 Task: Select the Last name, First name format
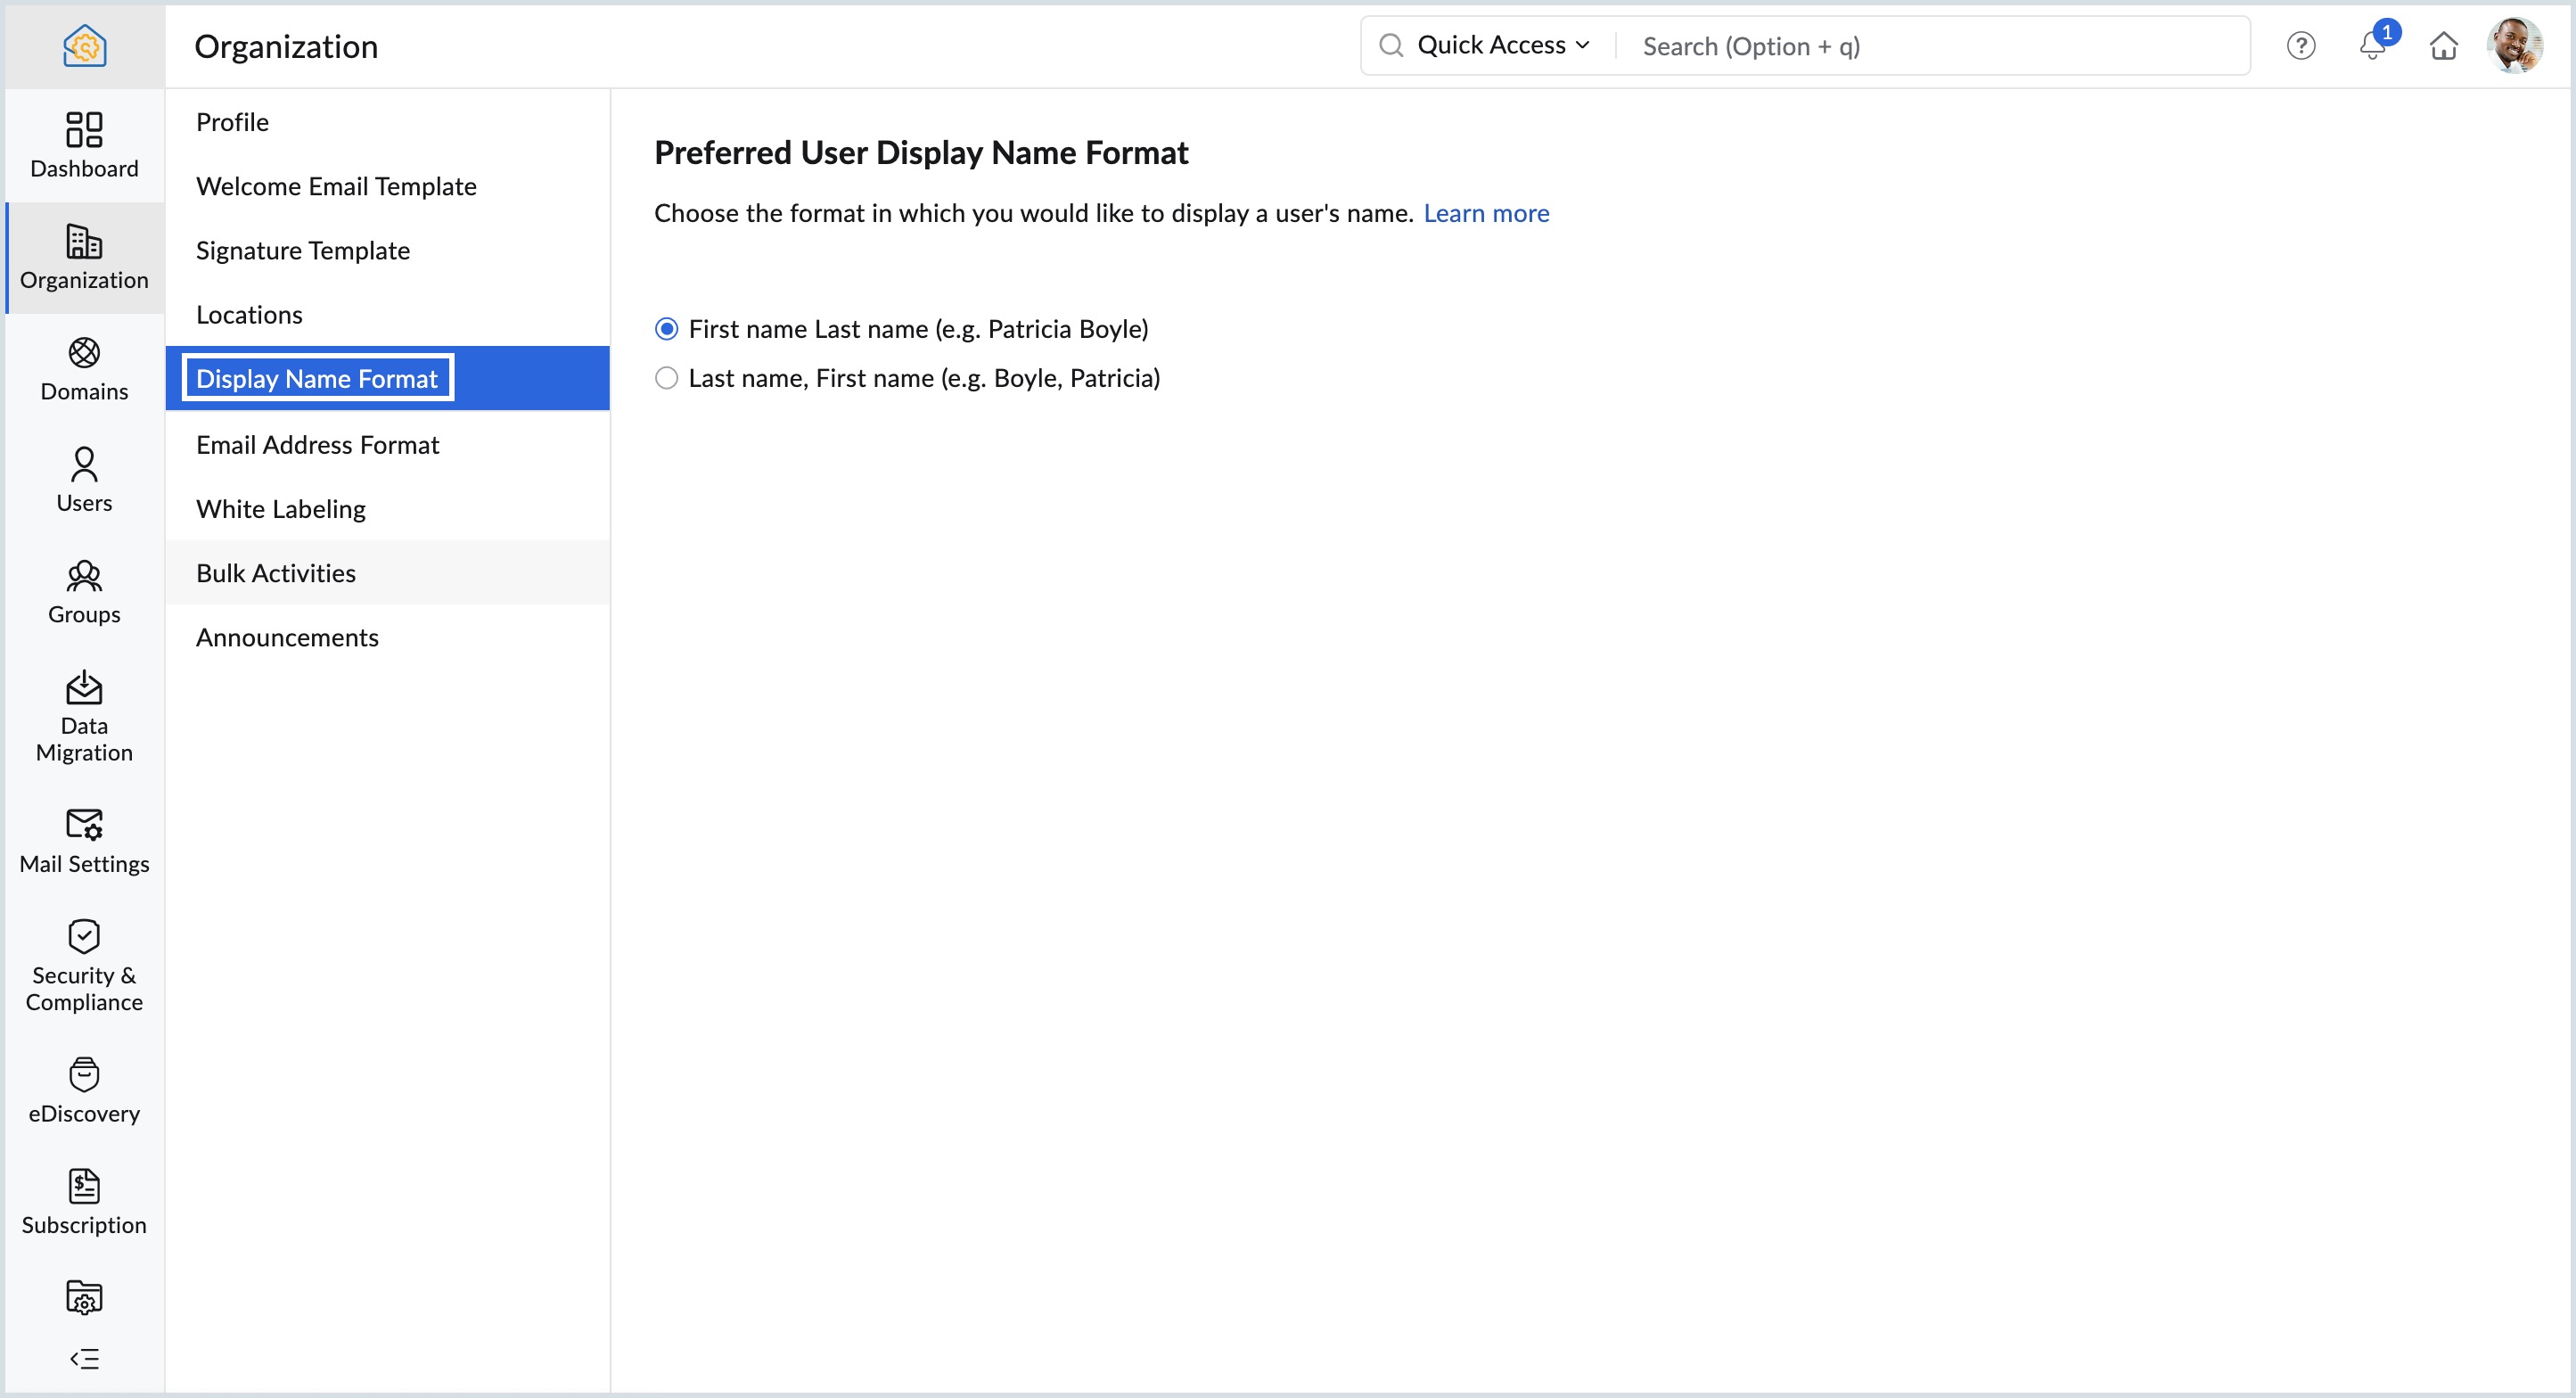point(666,378)
